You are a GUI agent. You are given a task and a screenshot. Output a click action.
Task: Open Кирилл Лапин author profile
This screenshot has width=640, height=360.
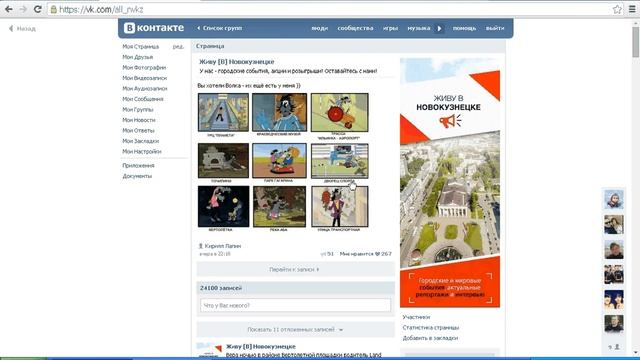(223, 246)
